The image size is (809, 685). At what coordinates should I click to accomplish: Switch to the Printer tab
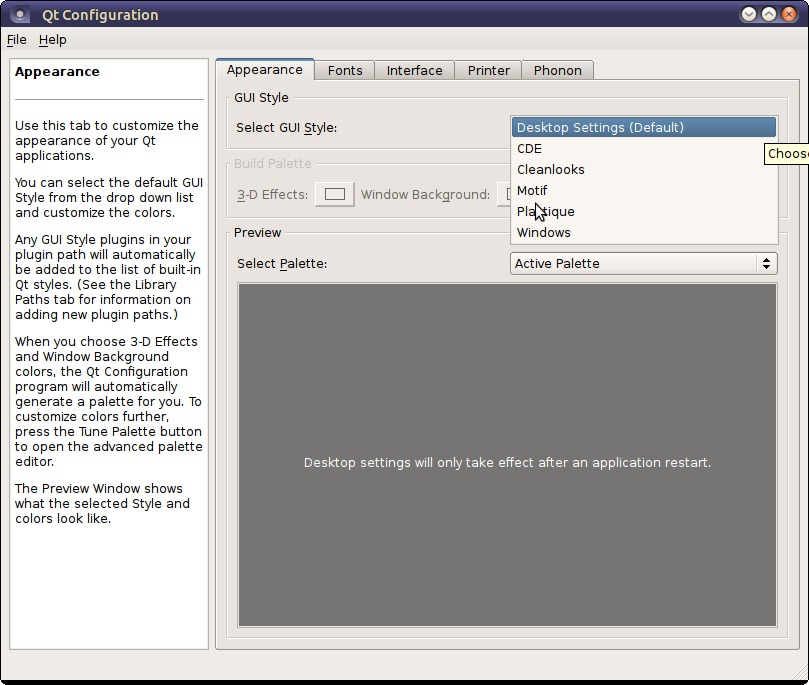coord(489,71)
